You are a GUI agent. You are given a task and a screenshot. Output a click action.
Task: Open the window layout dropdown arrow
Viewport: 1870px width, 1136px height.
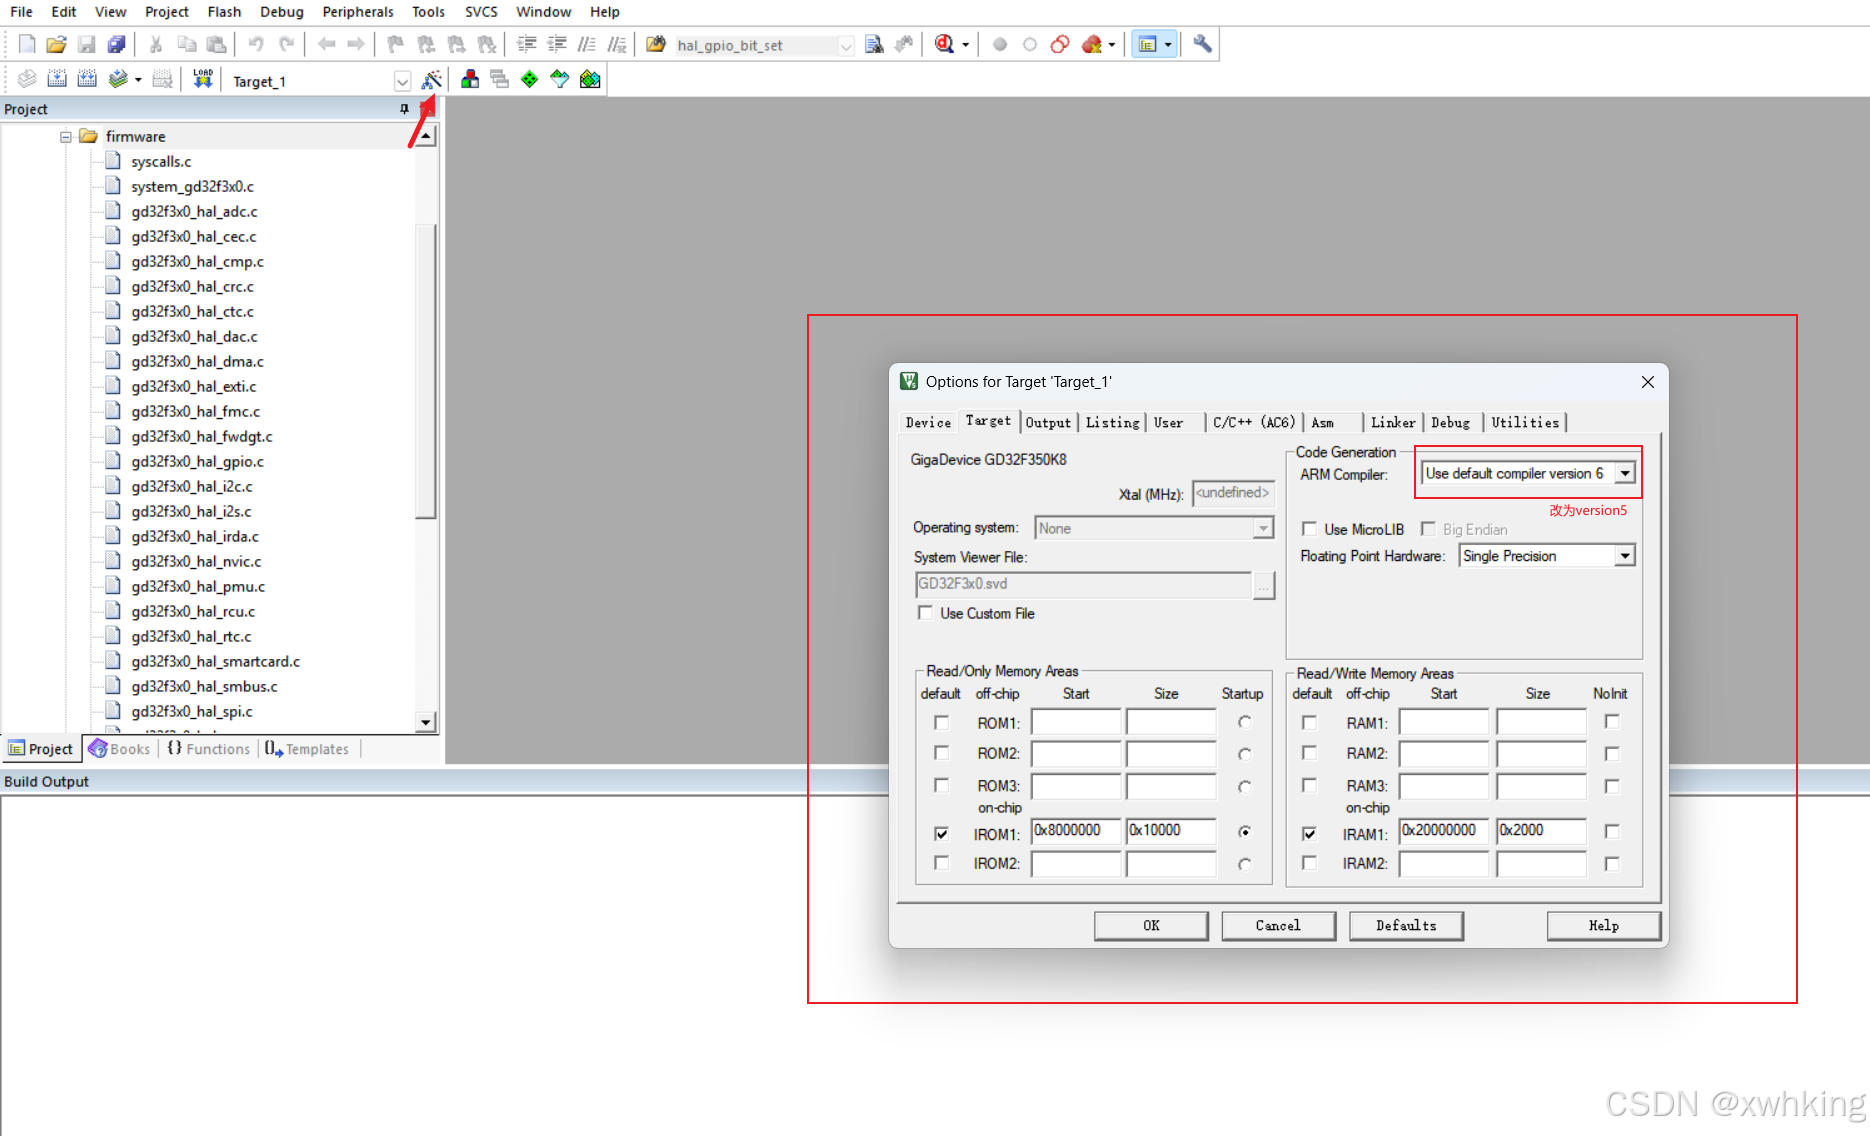[1168, 44]
